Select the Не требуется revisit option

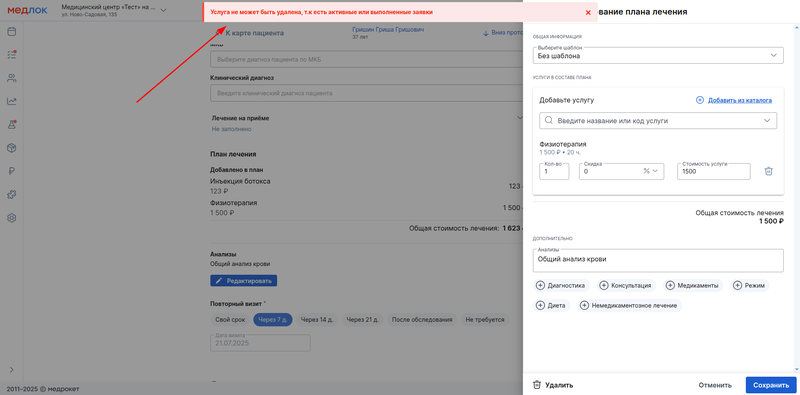point(485,320)
